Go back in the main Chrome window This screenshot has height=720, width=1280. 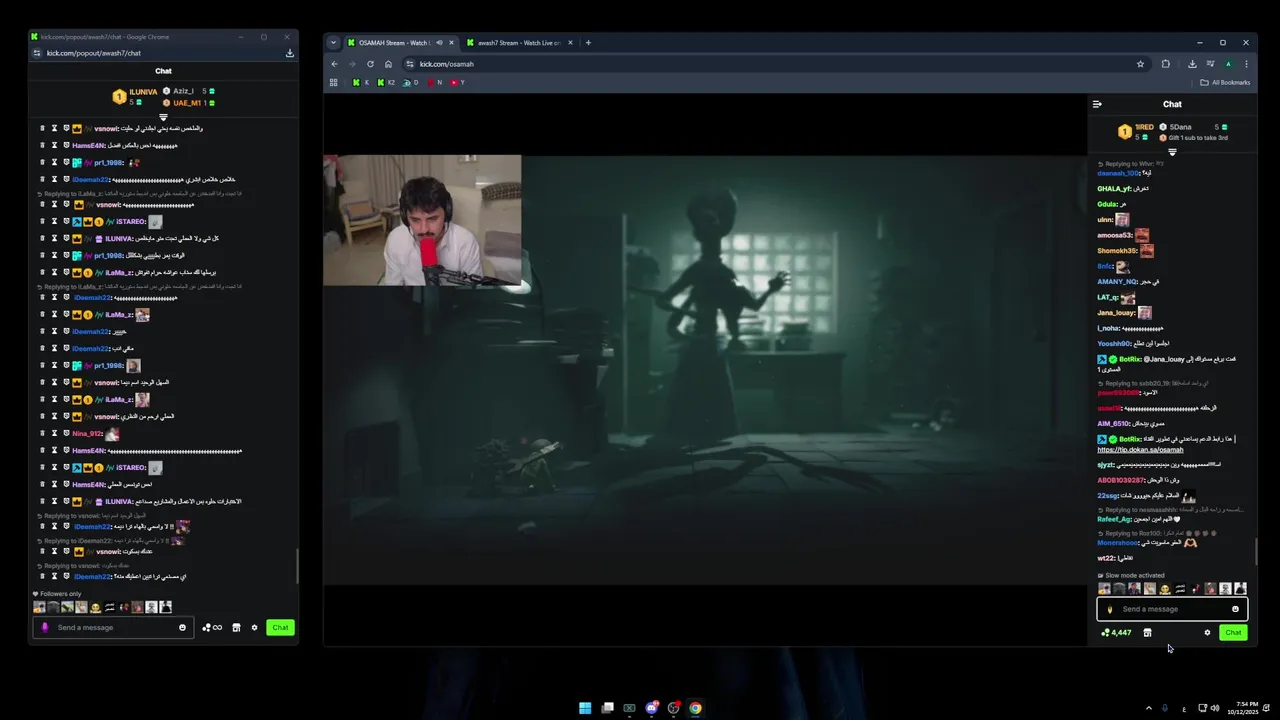click(x=334, y=64)
